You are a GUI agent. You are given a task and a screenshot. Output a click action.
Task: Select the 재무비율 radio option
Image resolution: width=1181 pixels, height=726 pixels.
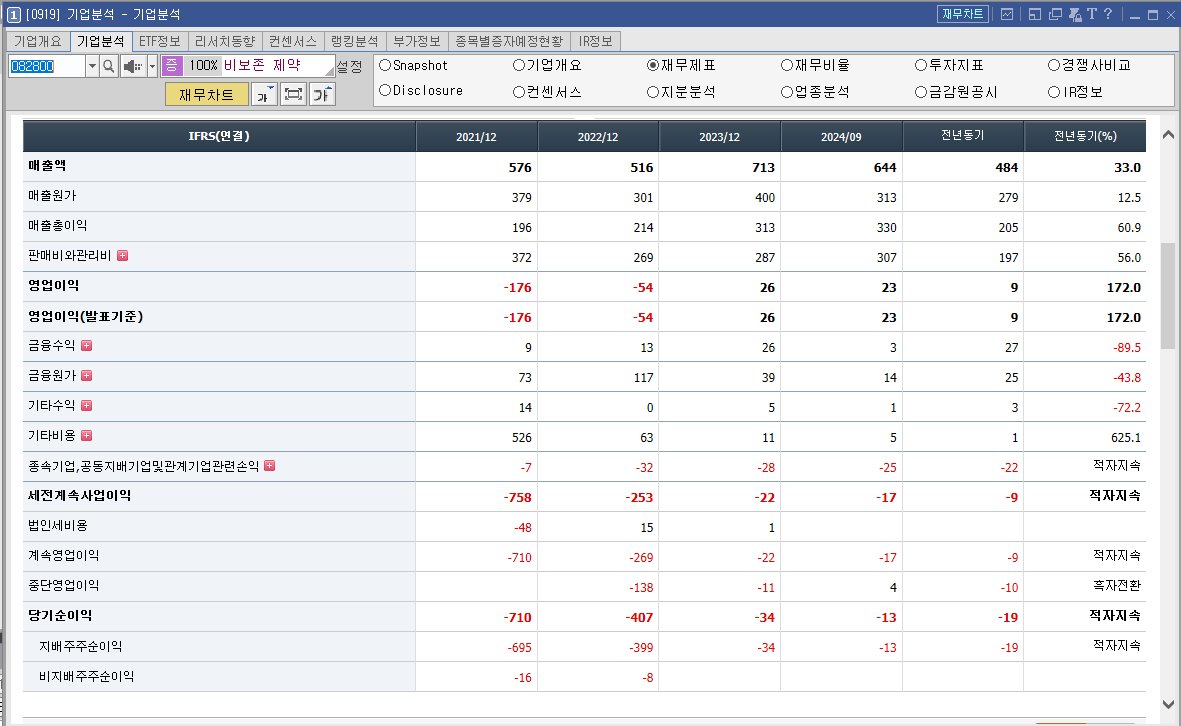pyautogui.click(x=787, y=66)
